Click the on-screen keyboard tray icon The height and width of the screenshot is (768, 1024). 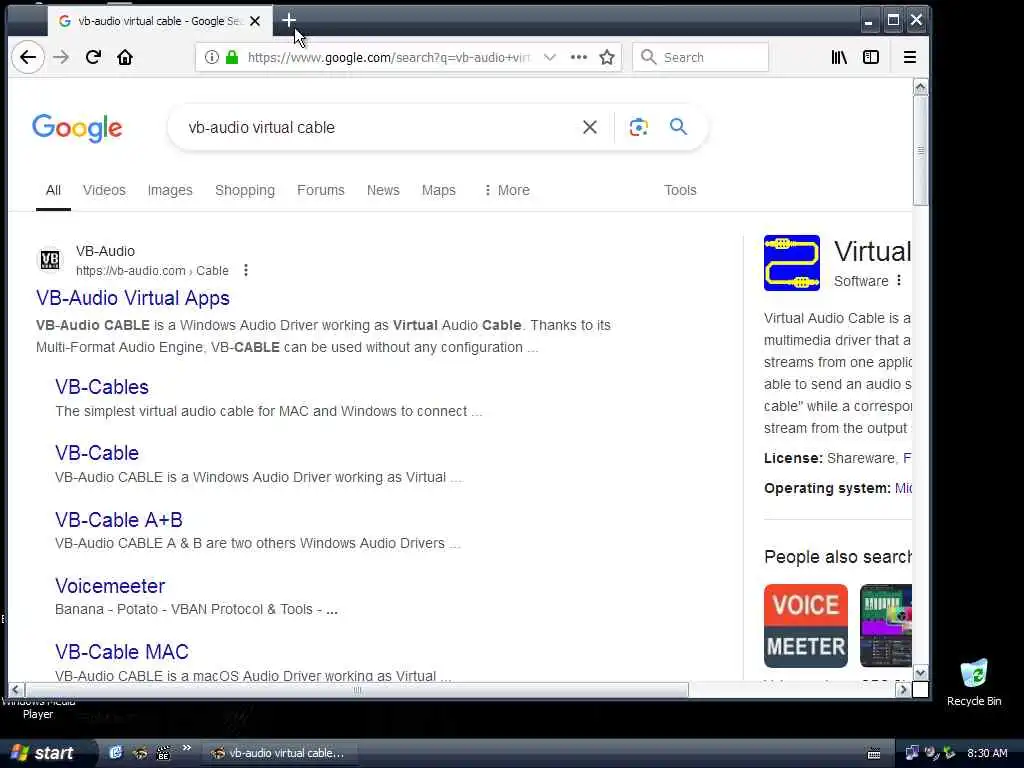874,754
